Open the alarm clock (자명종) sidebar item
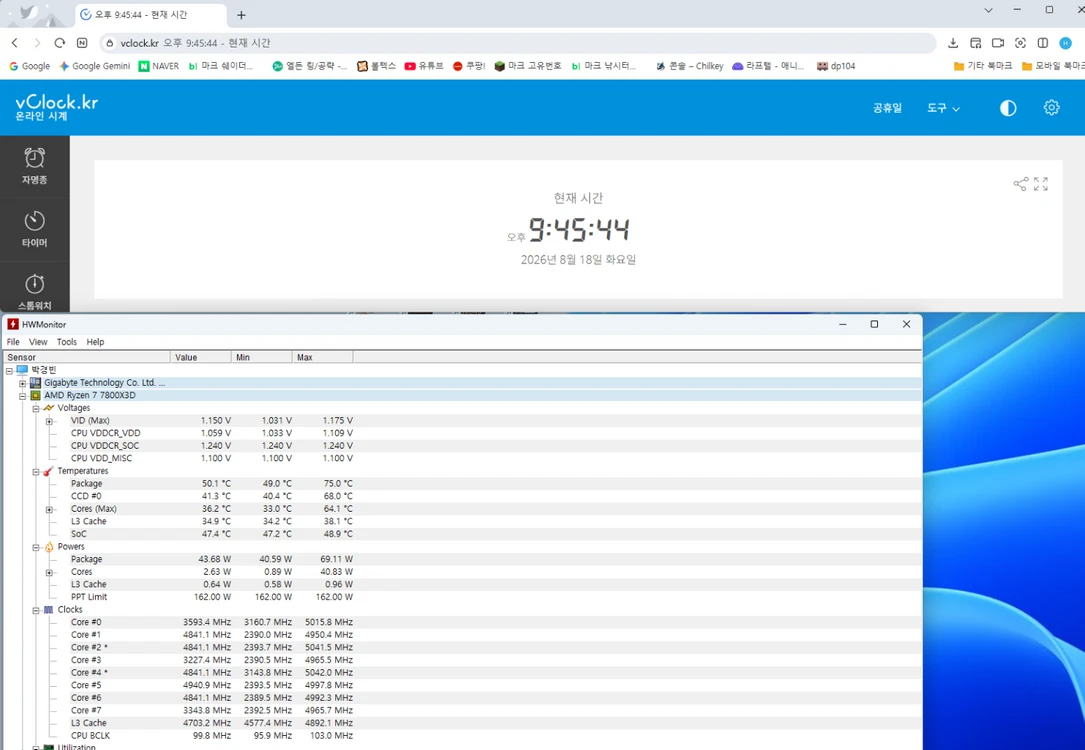Image resolution: width=1085 pixels, height=750 pixels. pos(34,166)
